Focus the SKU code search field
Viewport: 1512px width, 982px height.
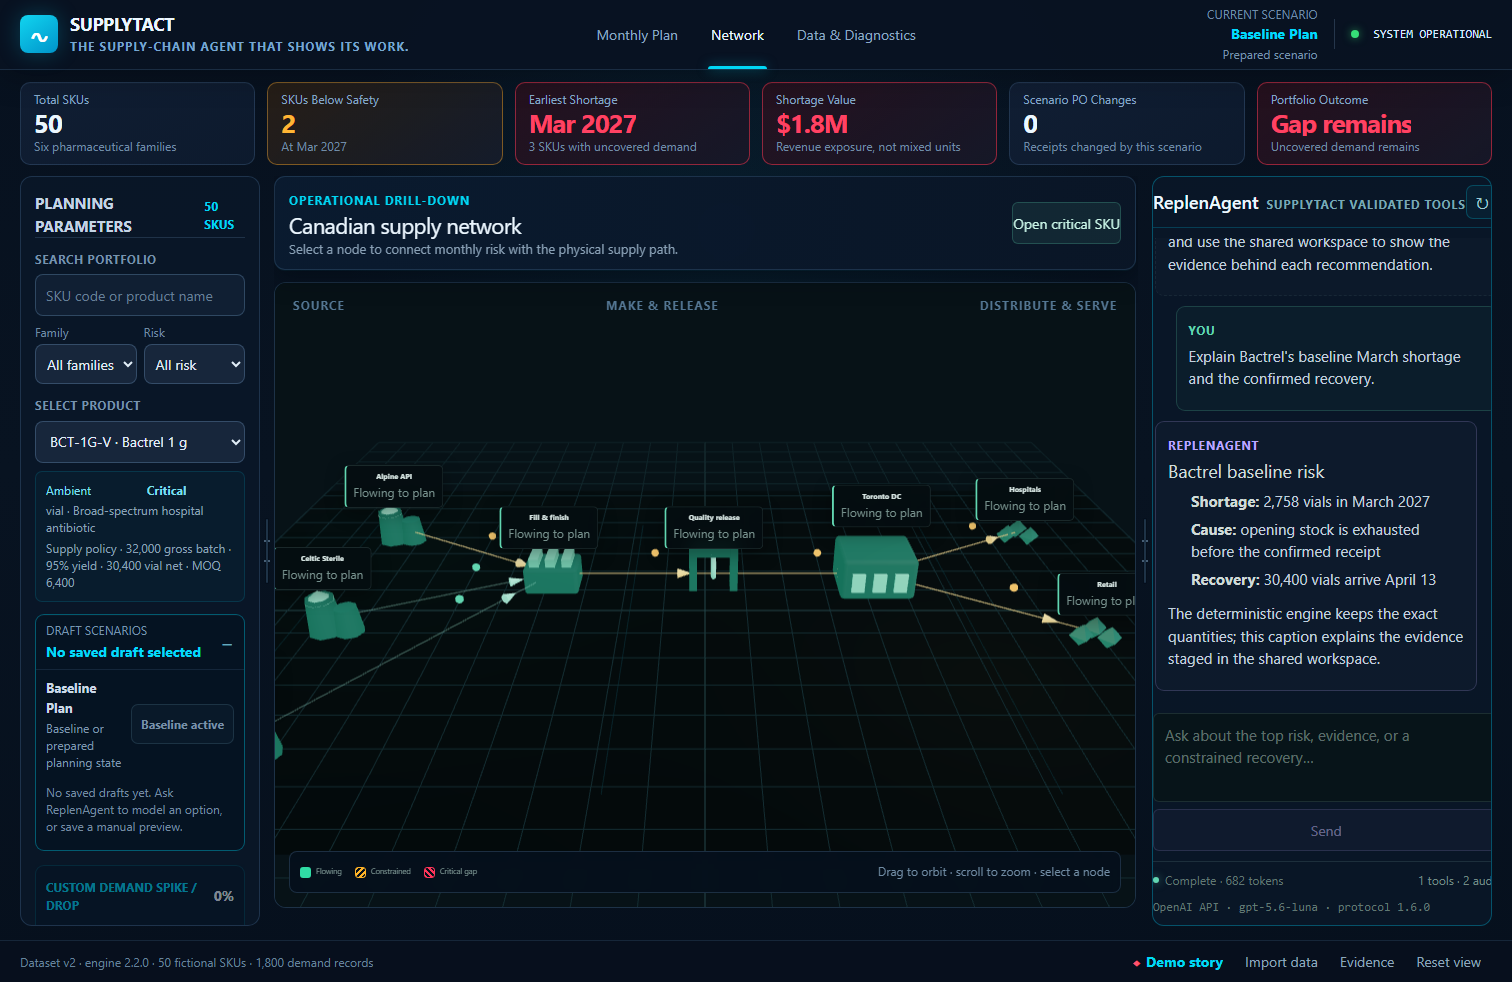click(140, 295)
